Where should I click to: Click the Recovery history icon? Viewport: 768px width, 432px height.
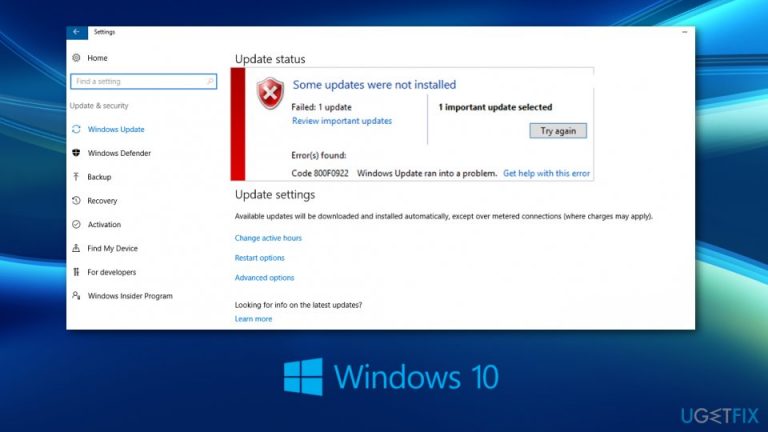[76, 200]
